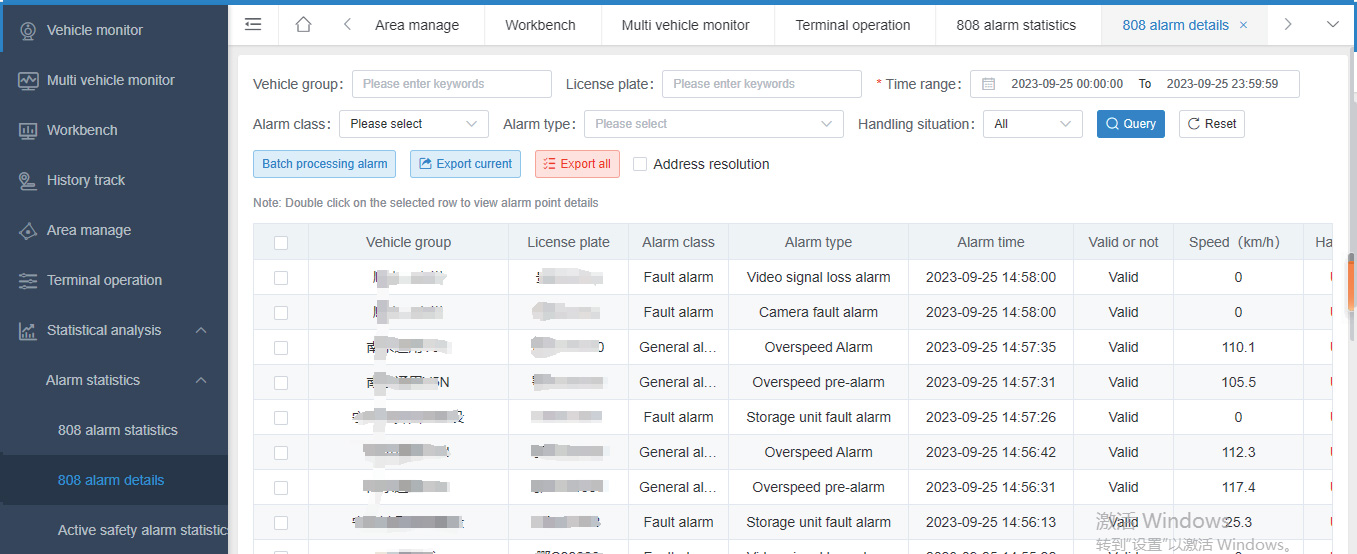Click the Reset button

(1212, 124)
